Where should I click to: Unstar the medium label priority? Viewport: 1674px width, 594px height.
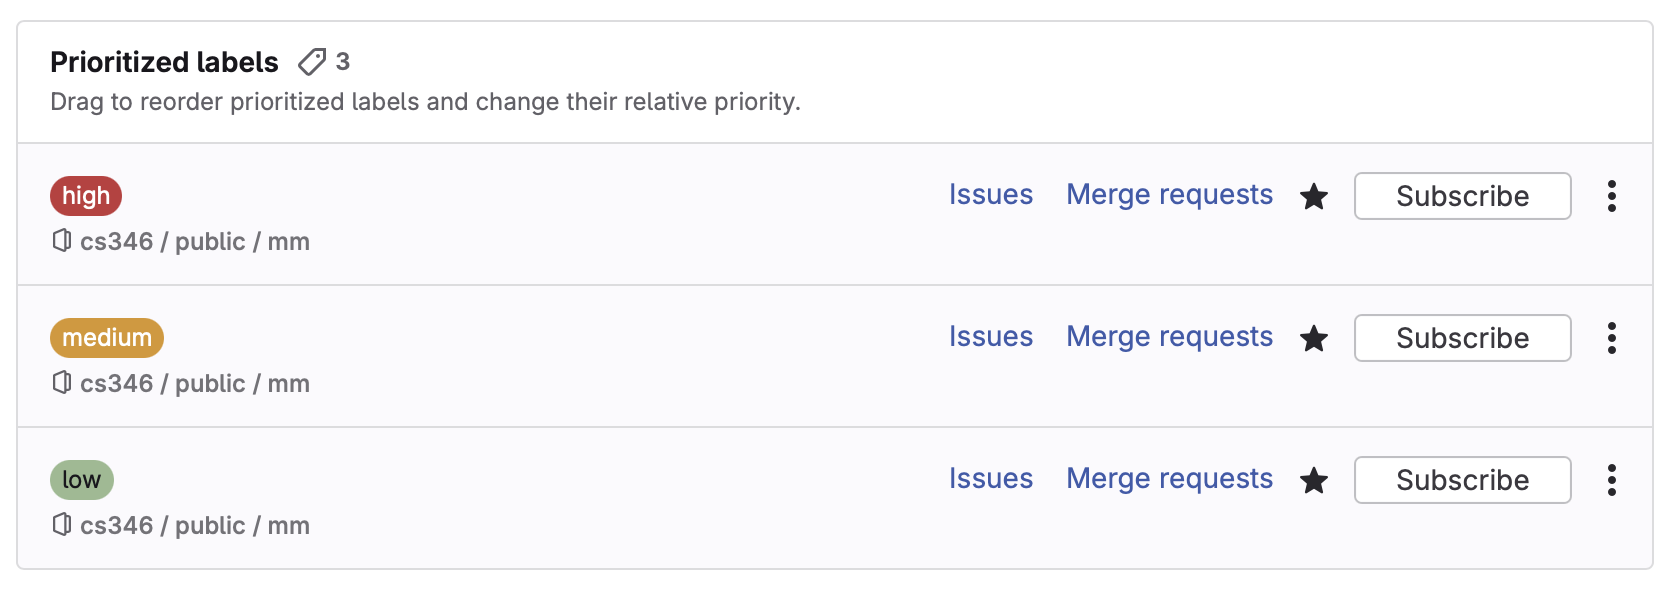click(x=1314, y=339)
